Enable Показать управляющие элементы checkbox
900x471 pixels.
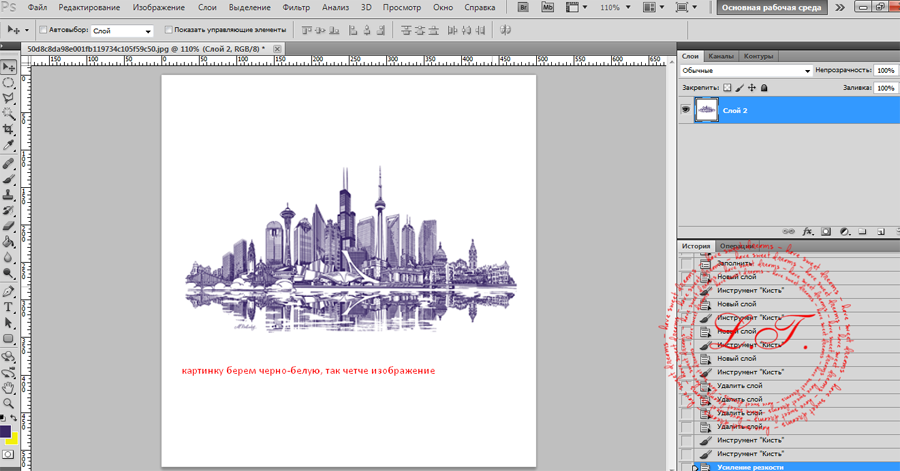168,29
